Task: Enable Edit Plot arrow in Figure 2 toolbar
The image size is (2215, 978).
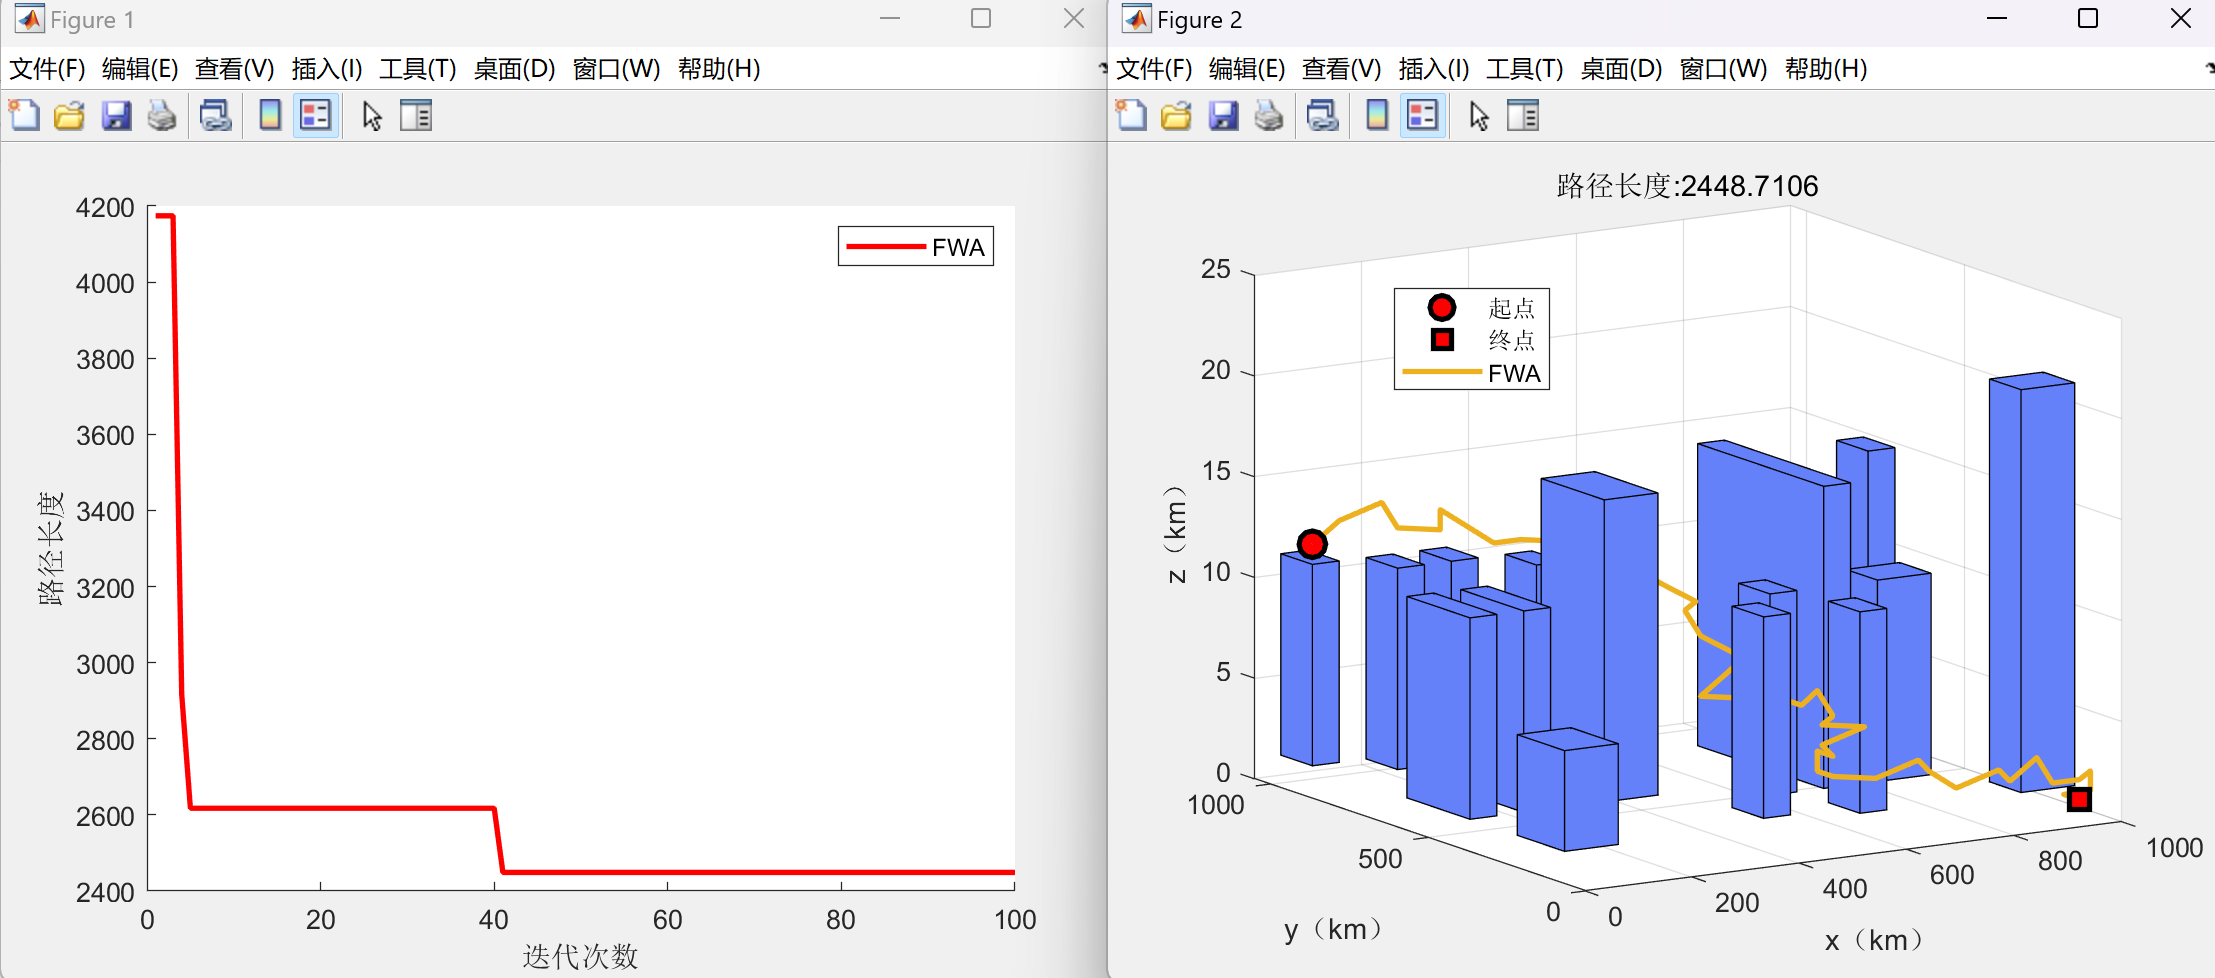Action: 1479,116
